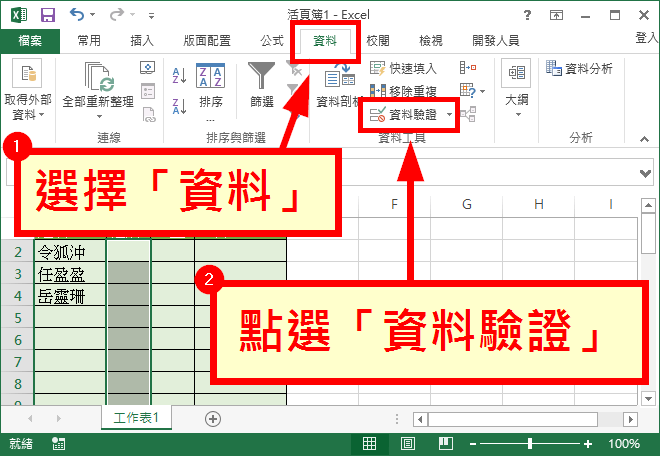Image resolution: width=660 pixels, height=456 pixels.
Task: Click the Redo arrow icon
Action: [x=116, y=15]
